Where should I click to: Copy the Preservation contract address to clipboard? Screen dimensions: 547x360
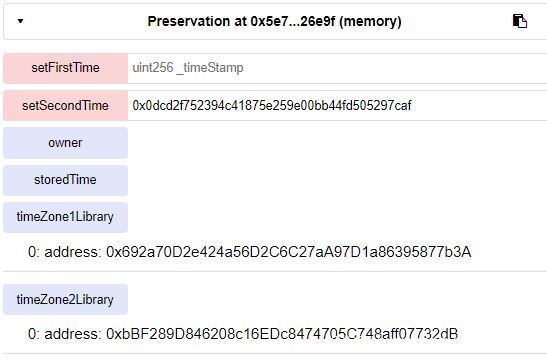519,21
